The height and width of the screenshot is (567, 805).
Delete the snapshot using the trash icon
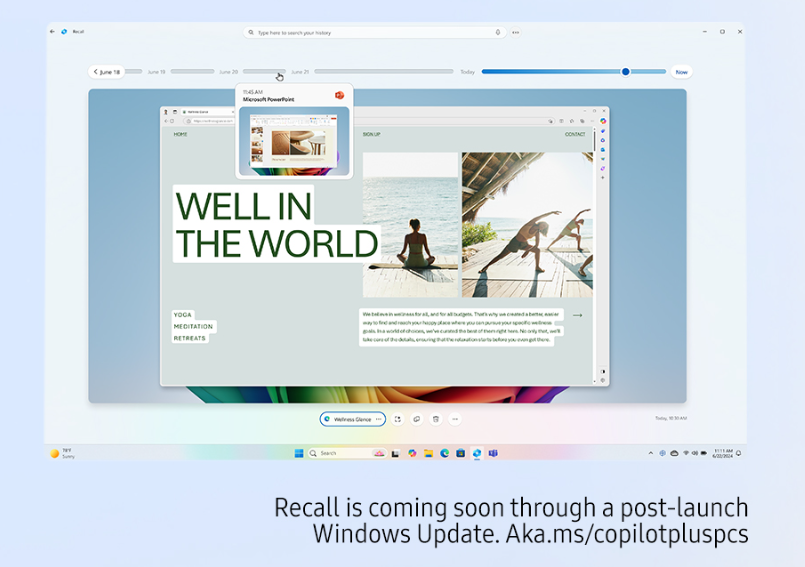(x=436, y=419)
